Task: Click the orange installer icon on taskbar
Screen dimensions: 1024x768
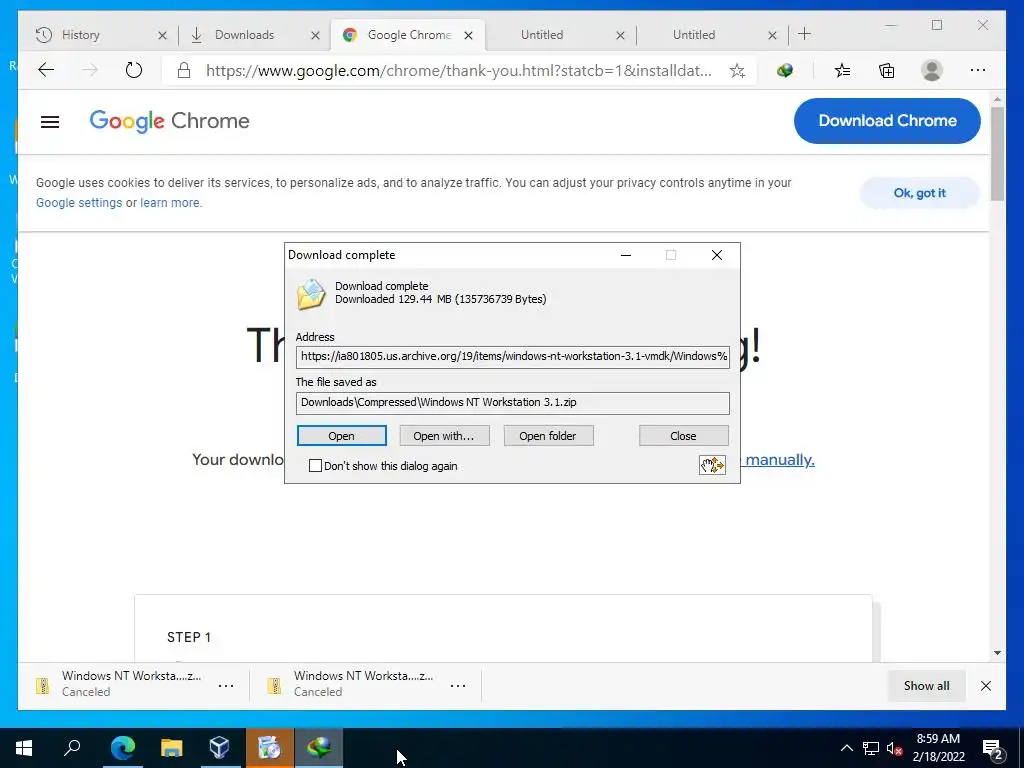Action: pos(269,748)
